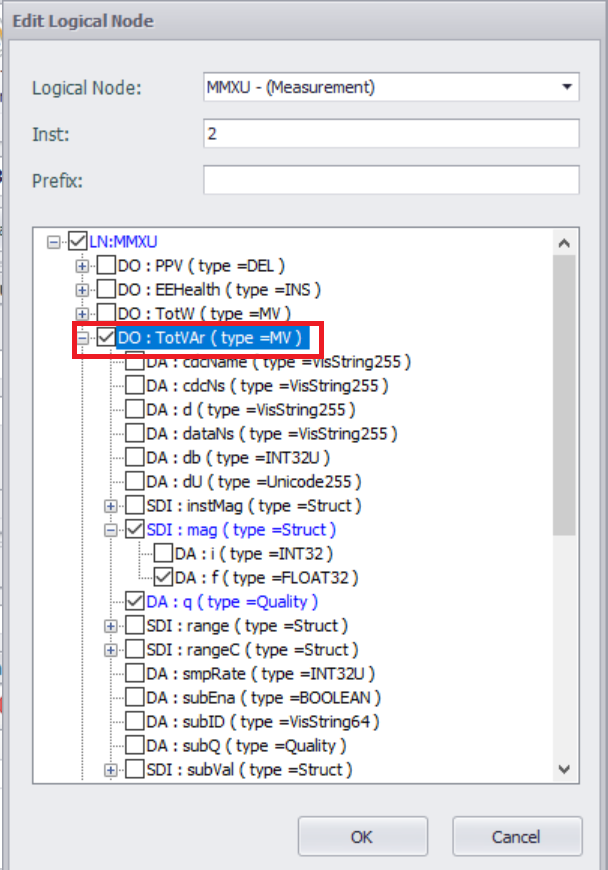The image size is (608, 870).
Task: Click the OK button
Action: pyautogui.click(x=362, y=837)
